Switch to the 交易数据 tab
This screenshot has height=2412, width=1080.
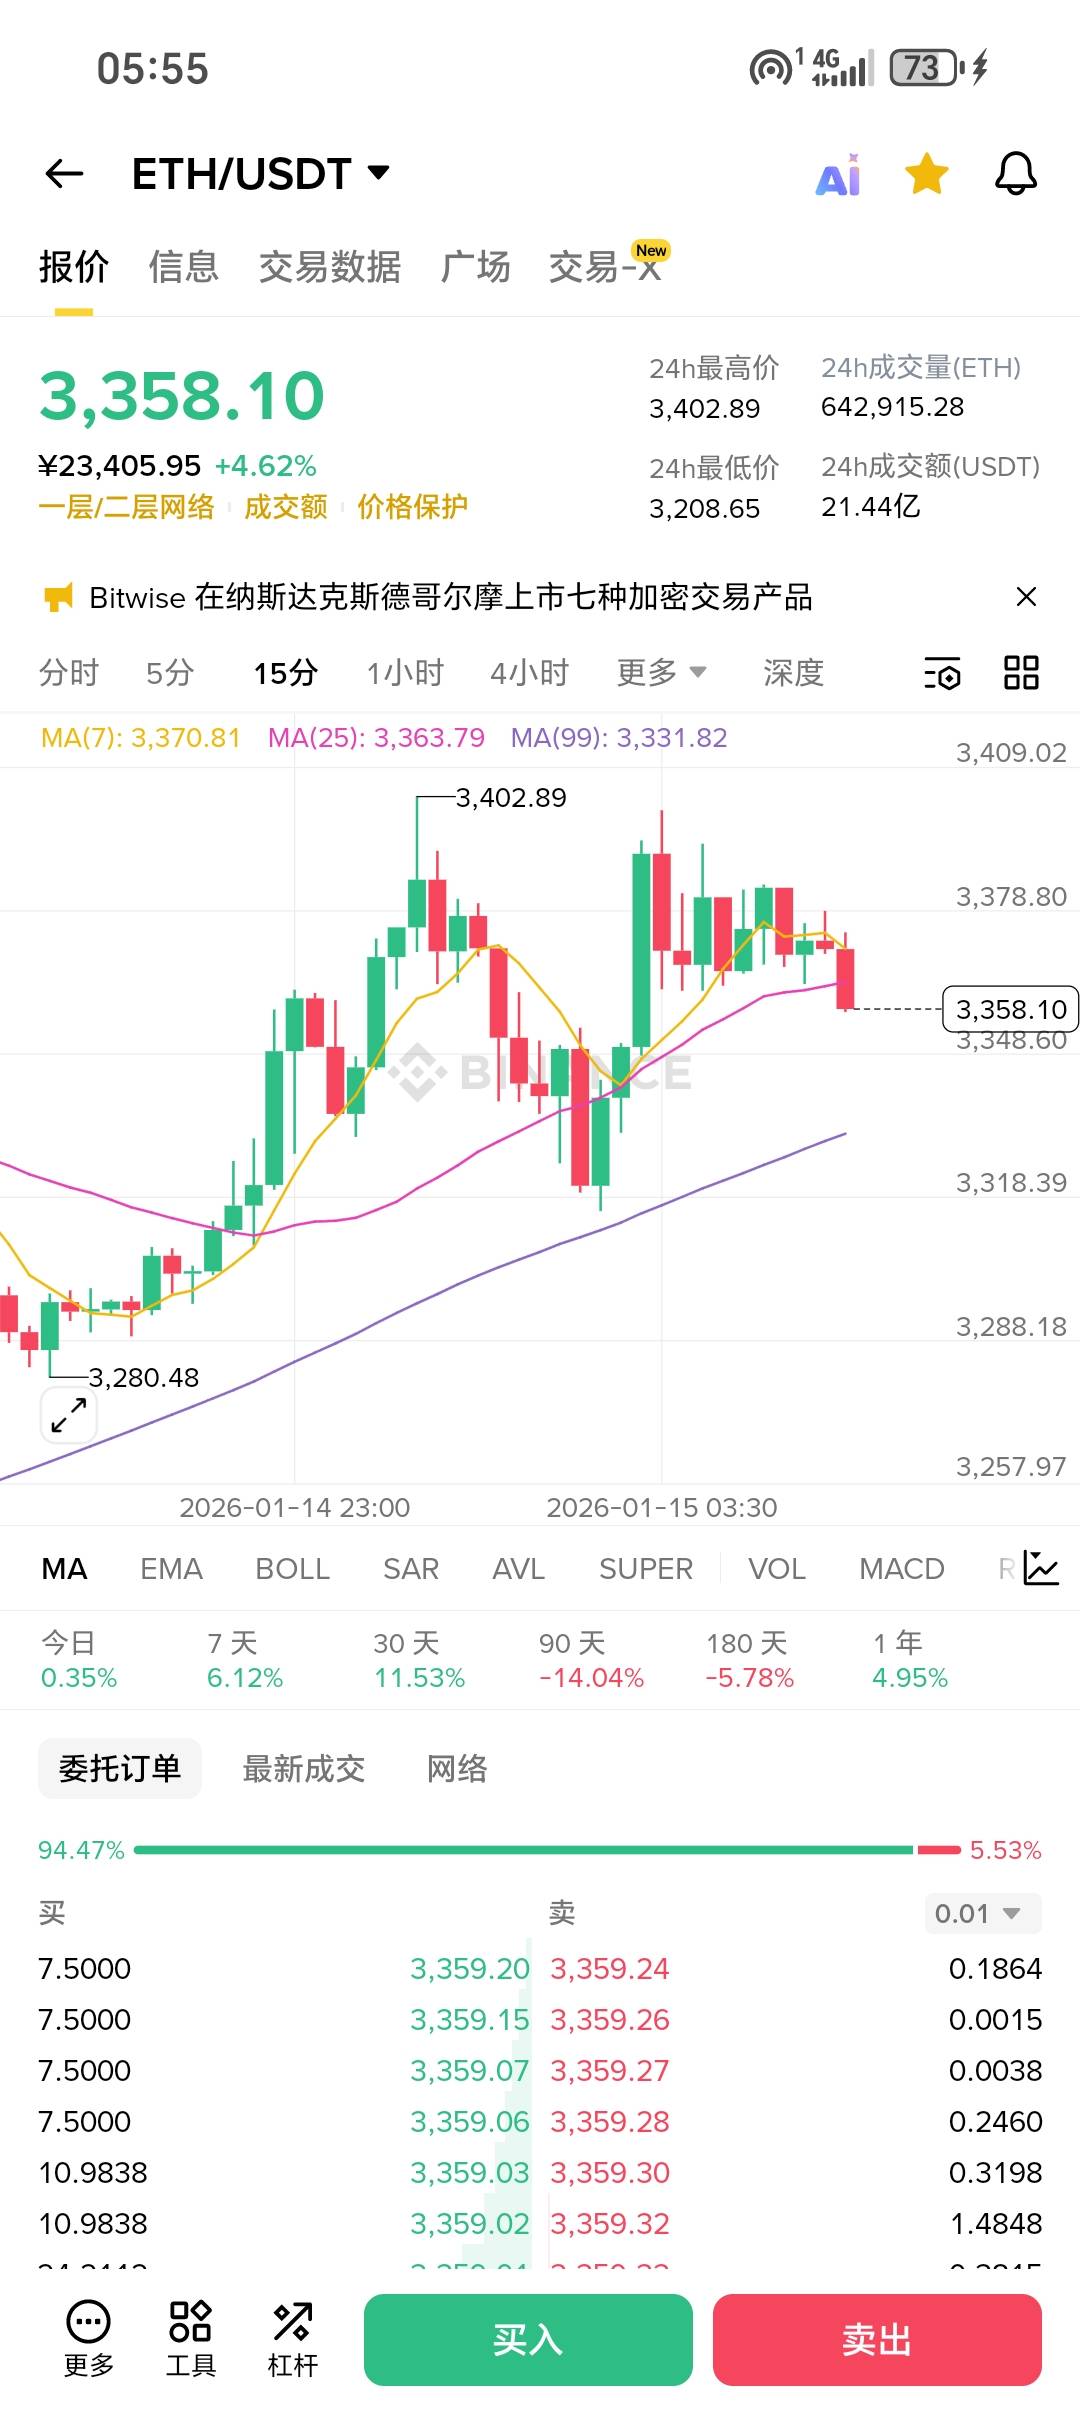(329, 267)
